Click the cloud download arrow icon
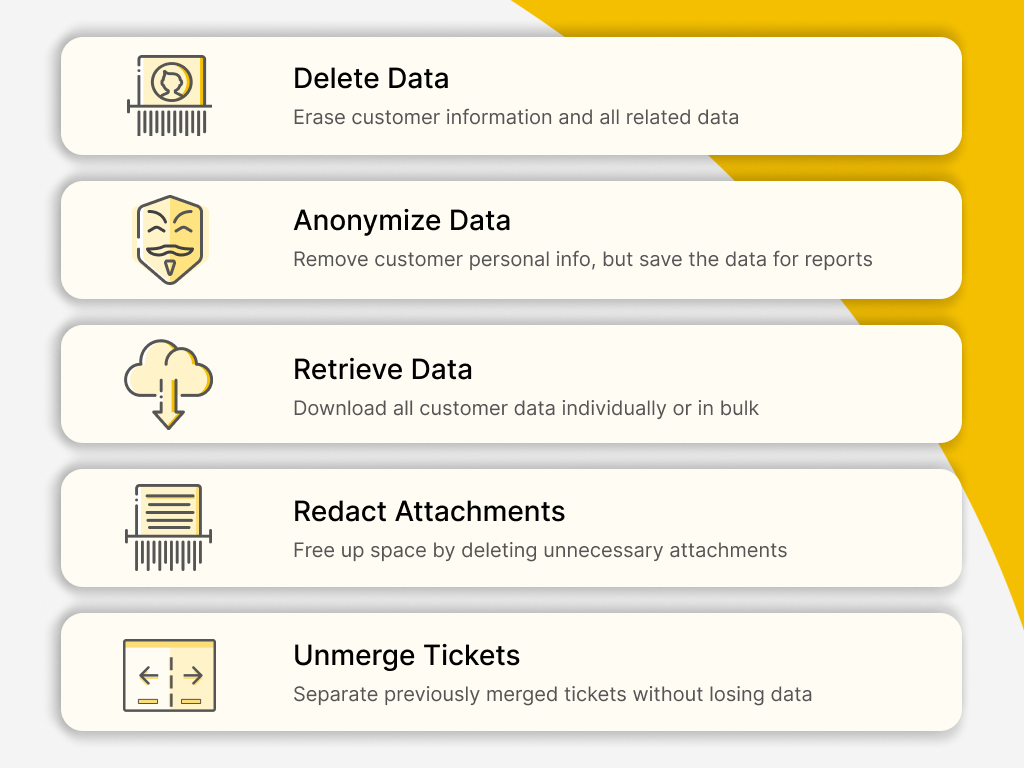Image resolution: width=1024 pixels, height=768 pixels. pyautogui.click(x=168, y=384)
